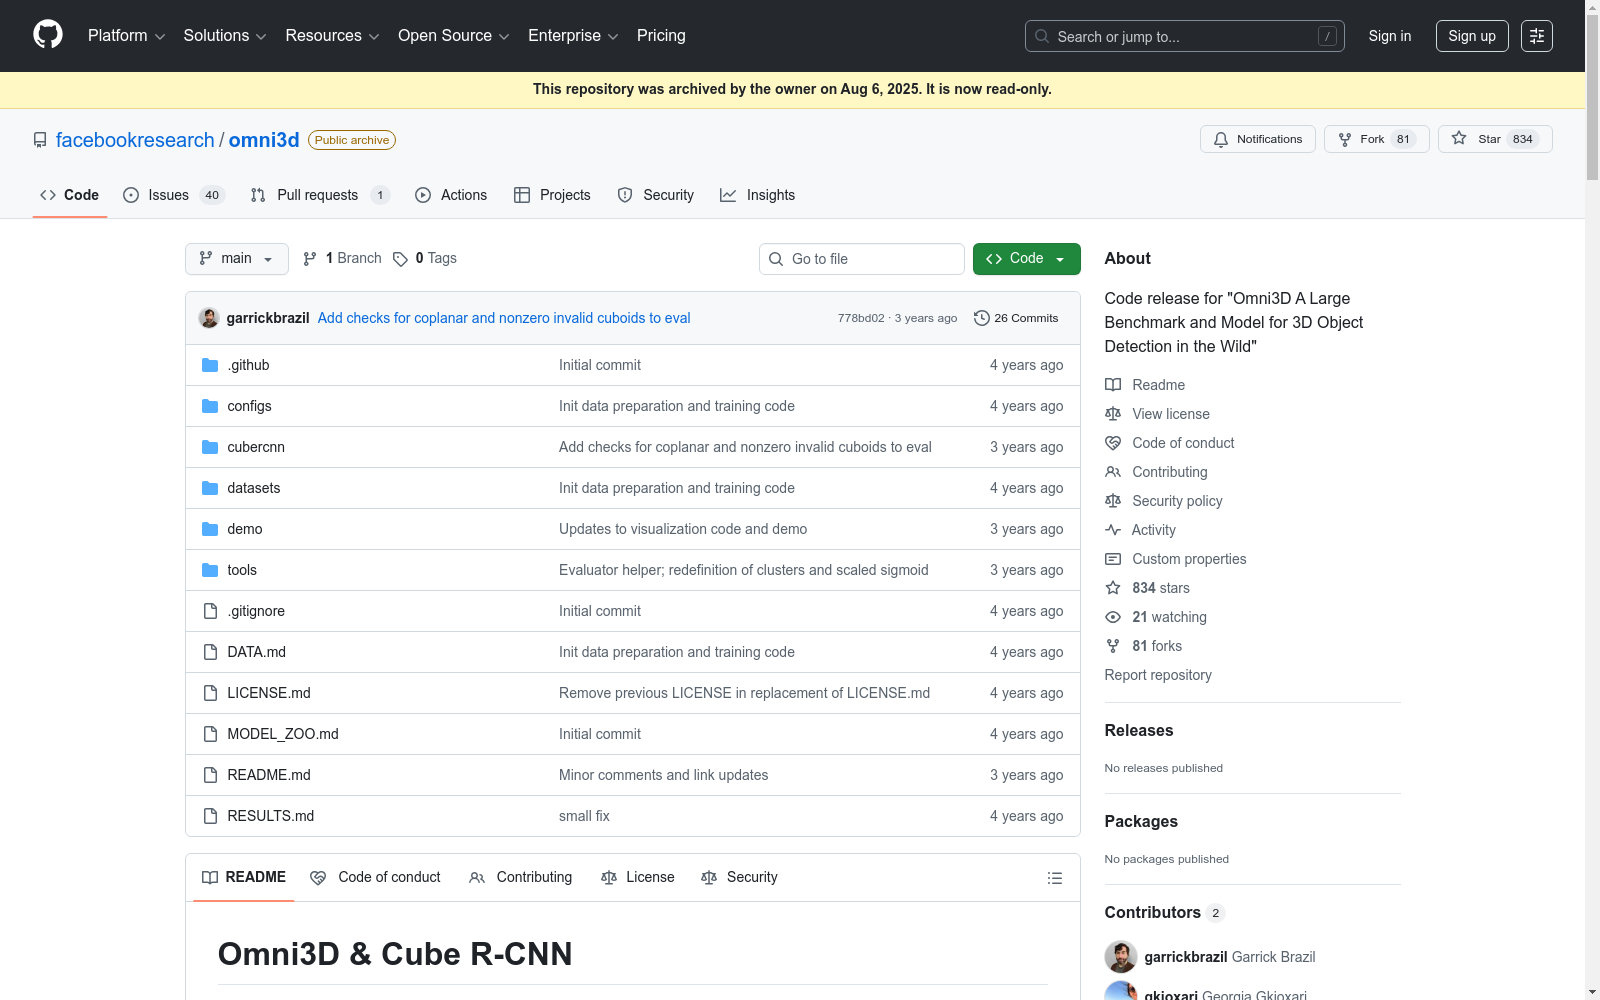Viewport: 1600px width, 1000px height.
Task: Expand the Enterprise menu
Action: click(x=573, y=36)
